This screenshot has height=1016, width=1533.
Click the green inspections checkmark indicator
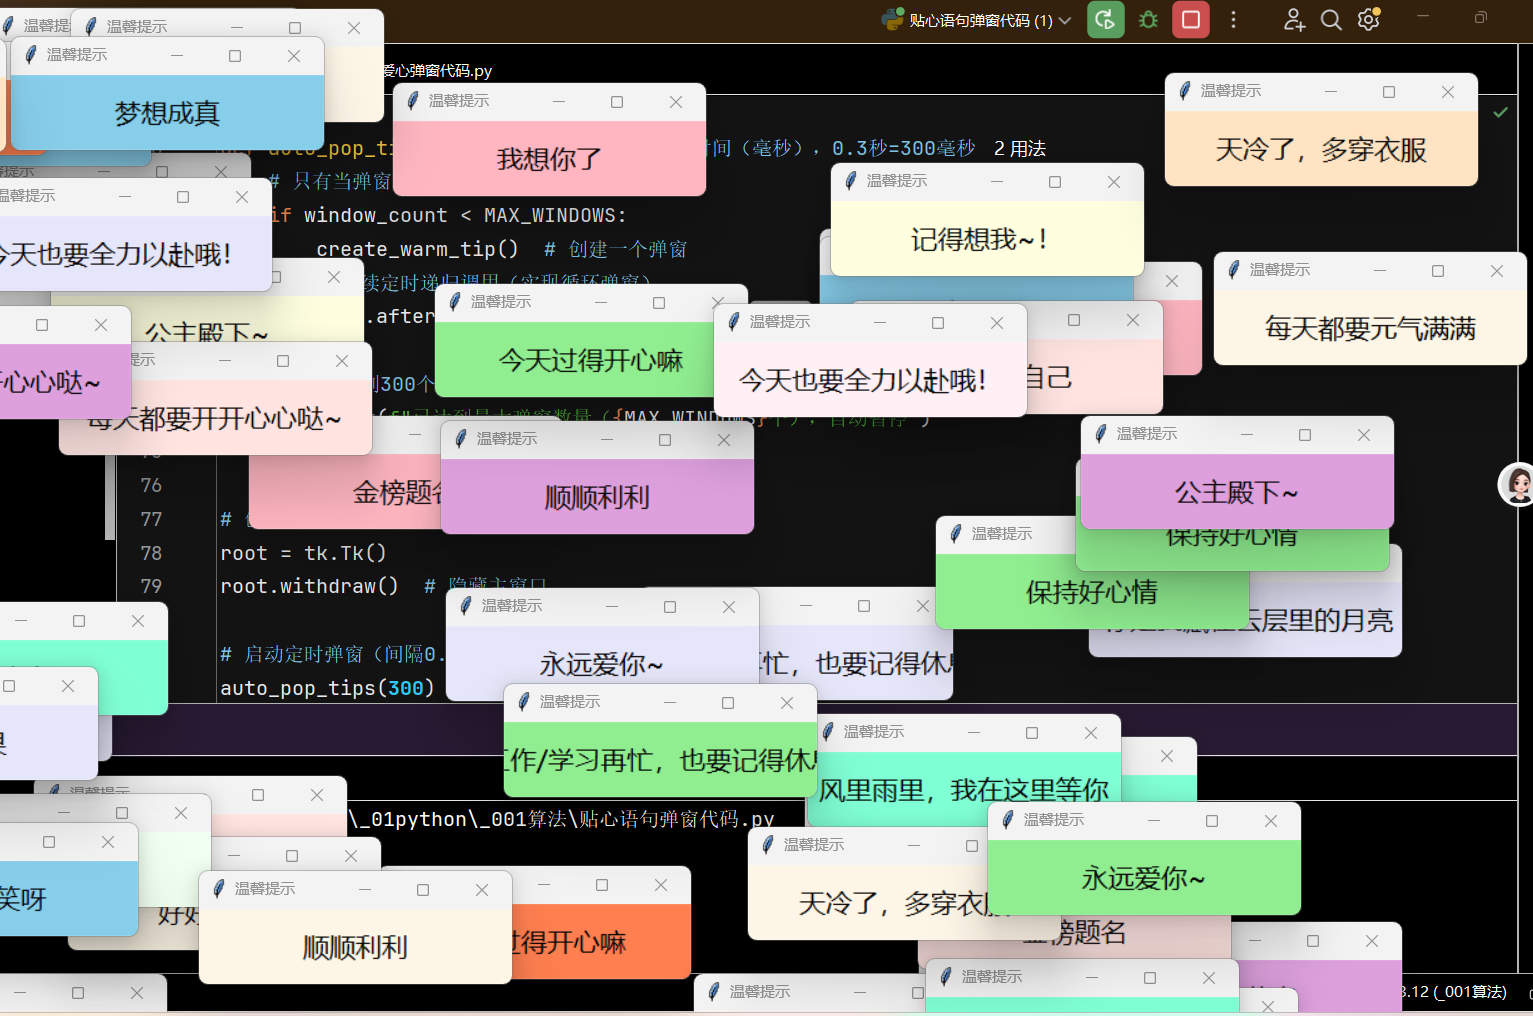tap(1500, 112)
